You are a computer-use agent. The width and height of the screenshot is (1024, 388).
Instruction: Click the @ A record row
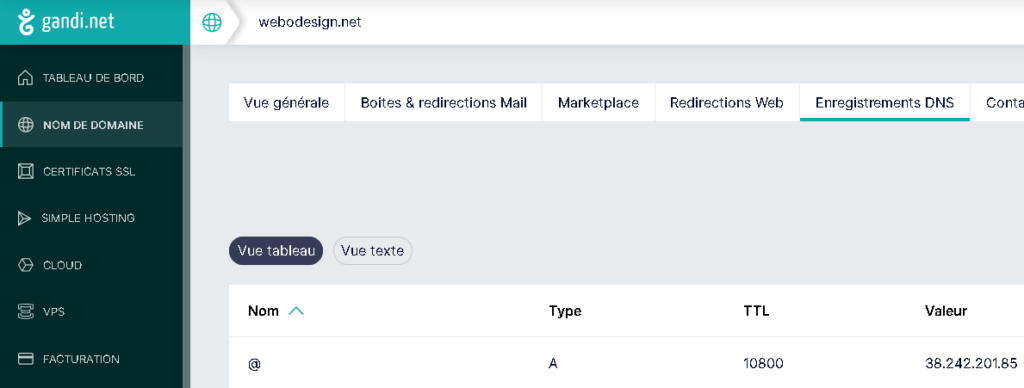click(626, 363)
